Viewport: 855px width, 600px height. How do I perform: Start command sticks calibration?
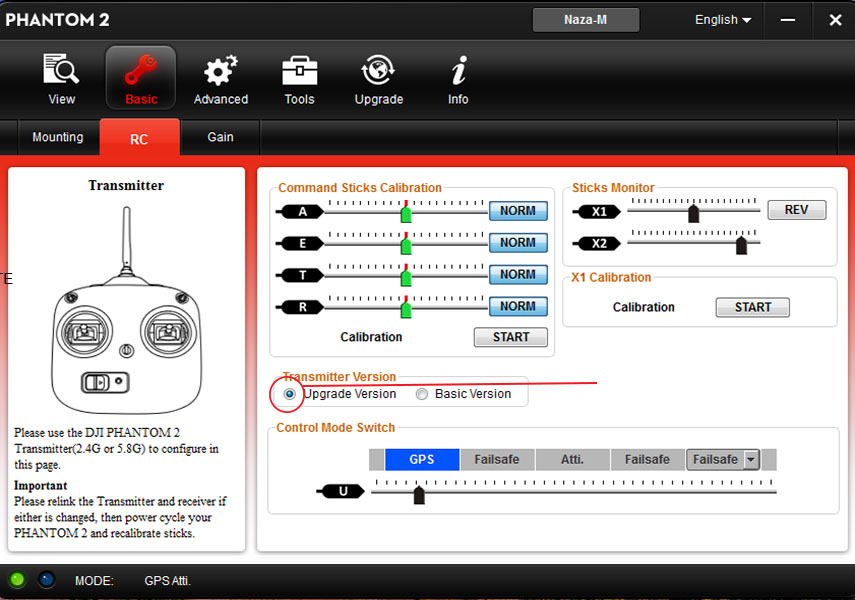(511, 337)
